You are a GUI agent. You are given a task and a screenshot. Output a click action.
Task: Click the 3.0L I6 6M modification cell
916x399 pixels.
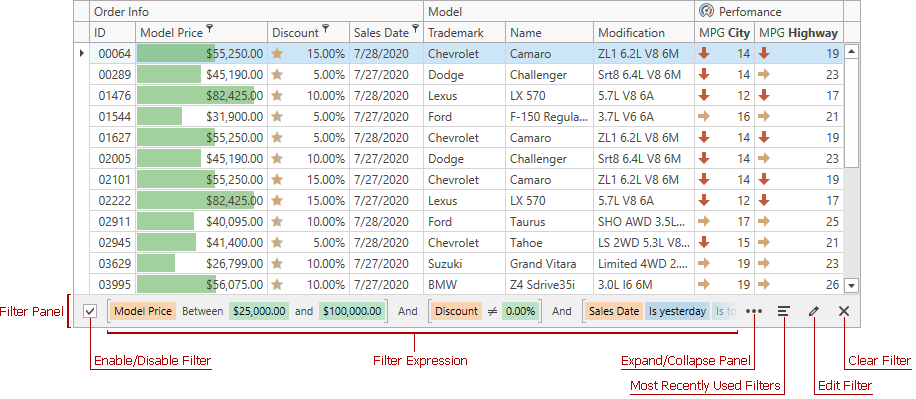(x=644, y=285)
